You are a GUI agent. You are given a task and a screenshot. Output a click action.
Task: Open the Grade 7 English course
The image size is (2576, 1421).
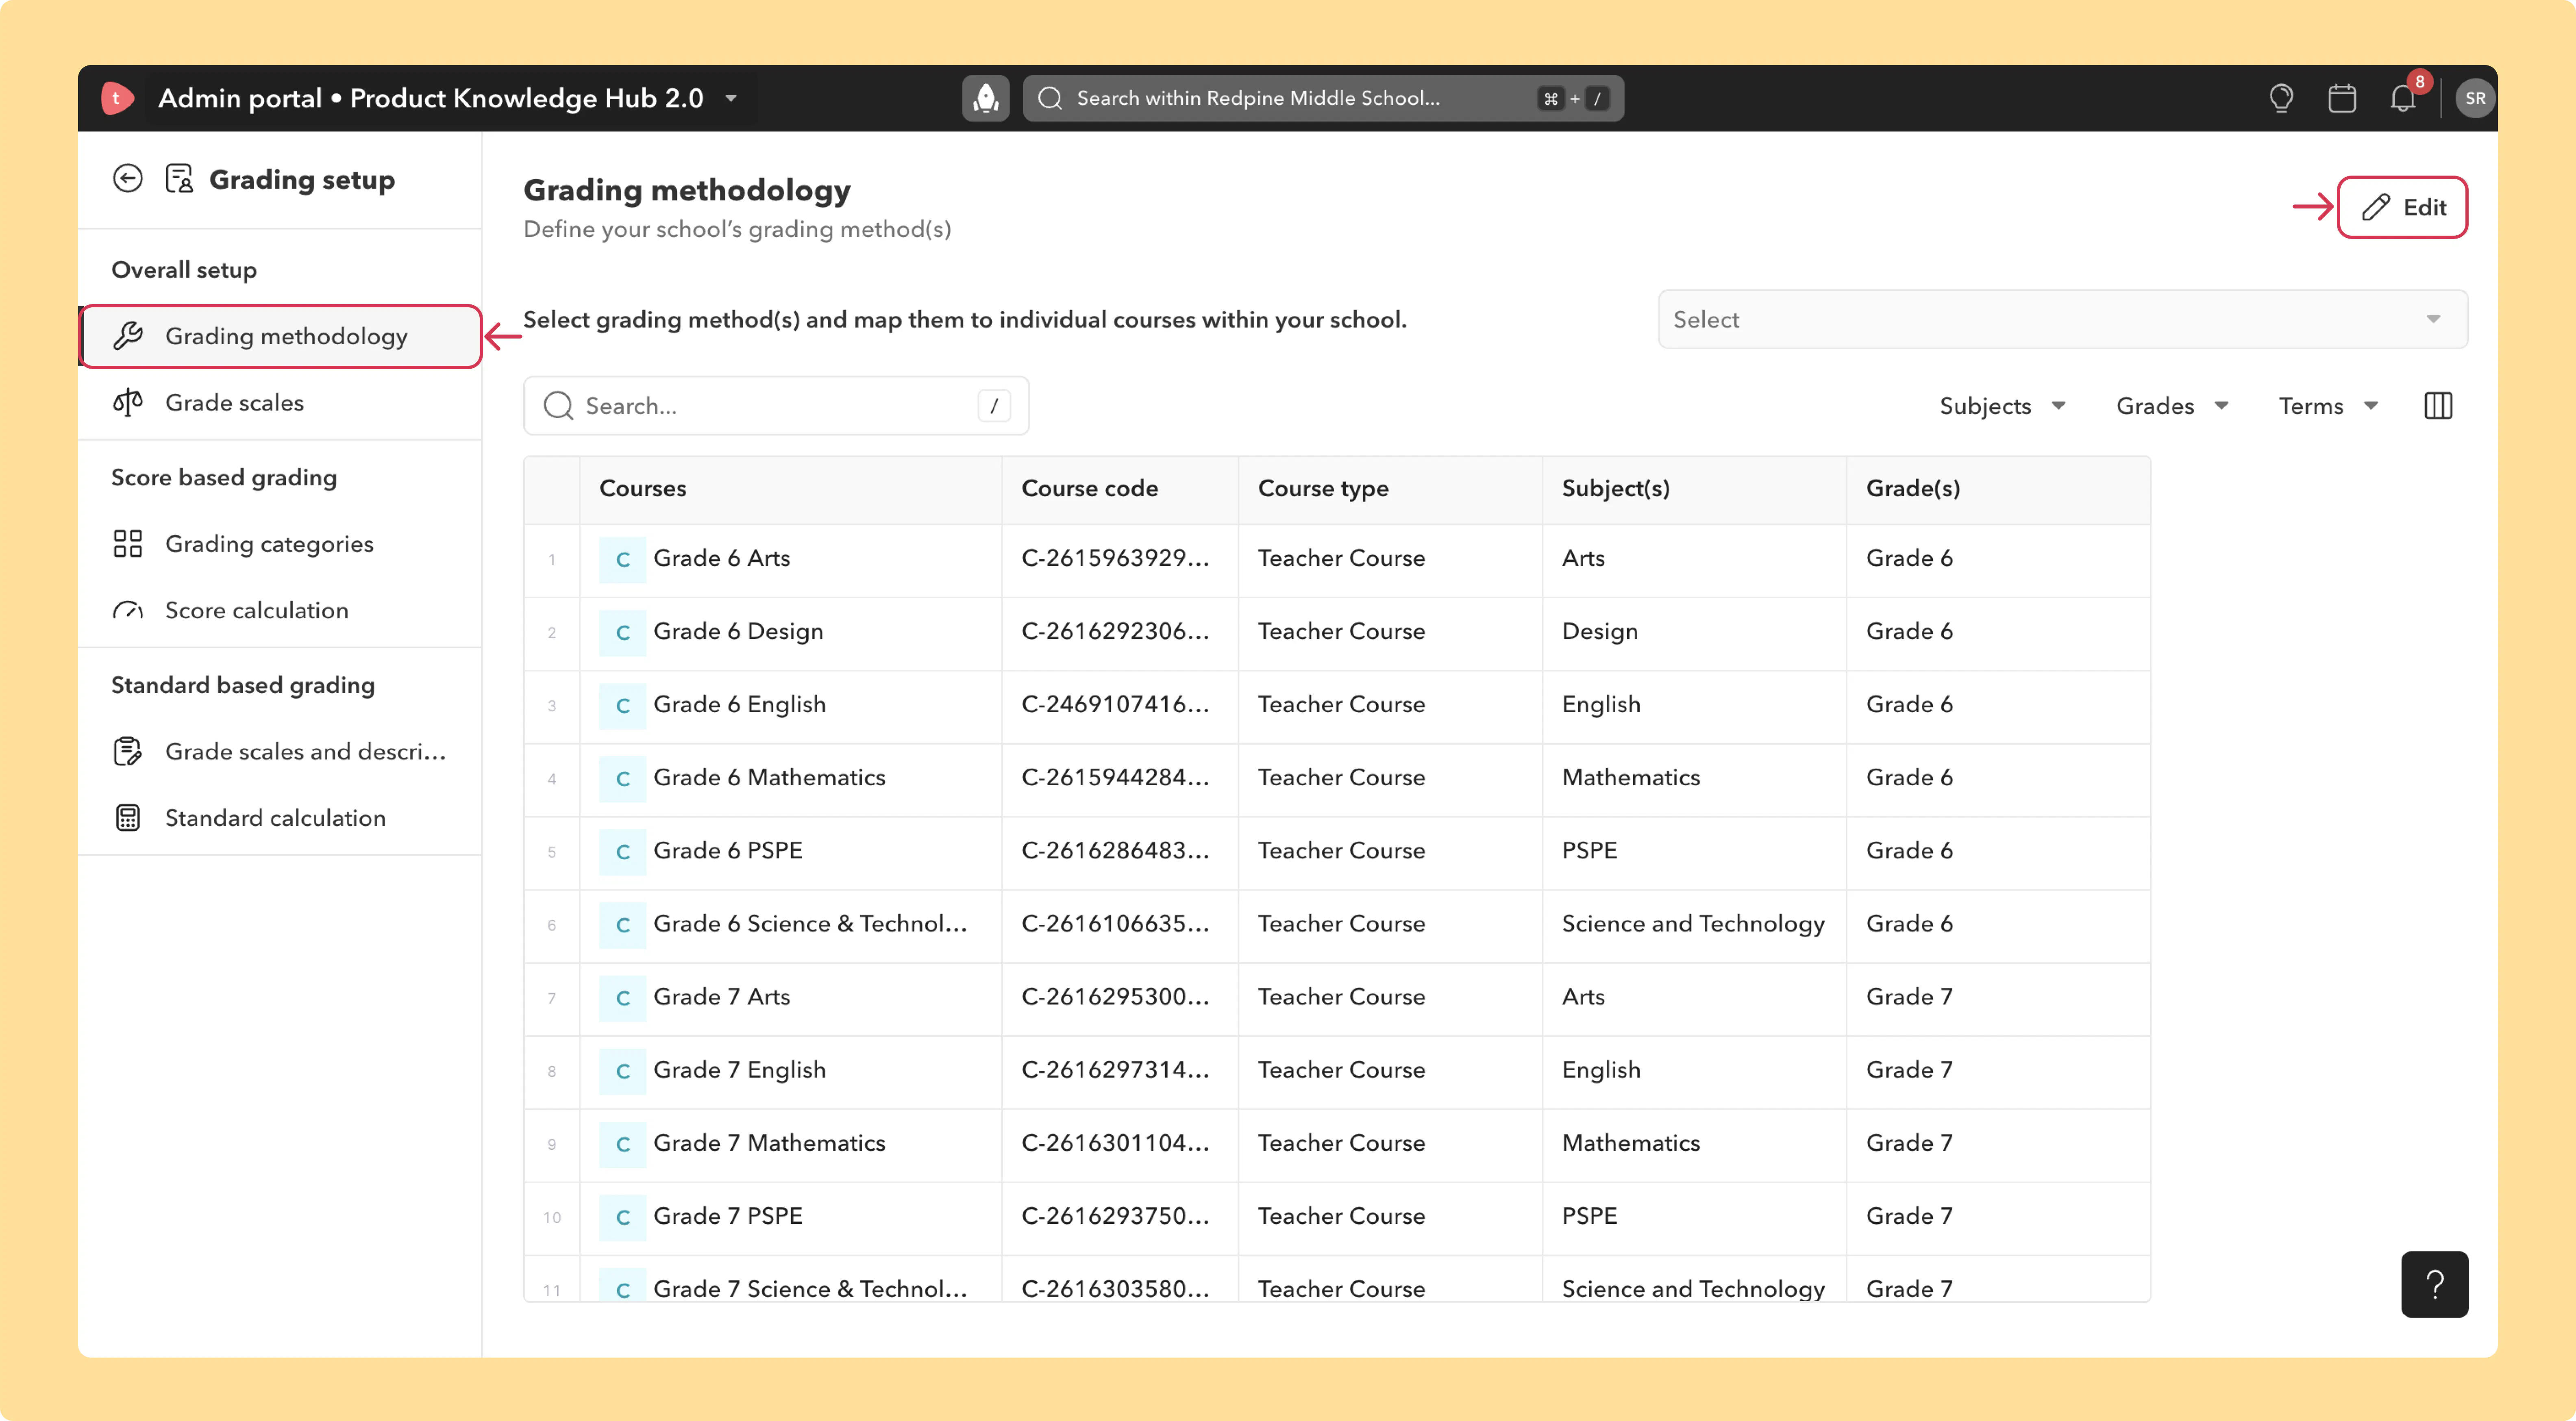pos(739,1070)
